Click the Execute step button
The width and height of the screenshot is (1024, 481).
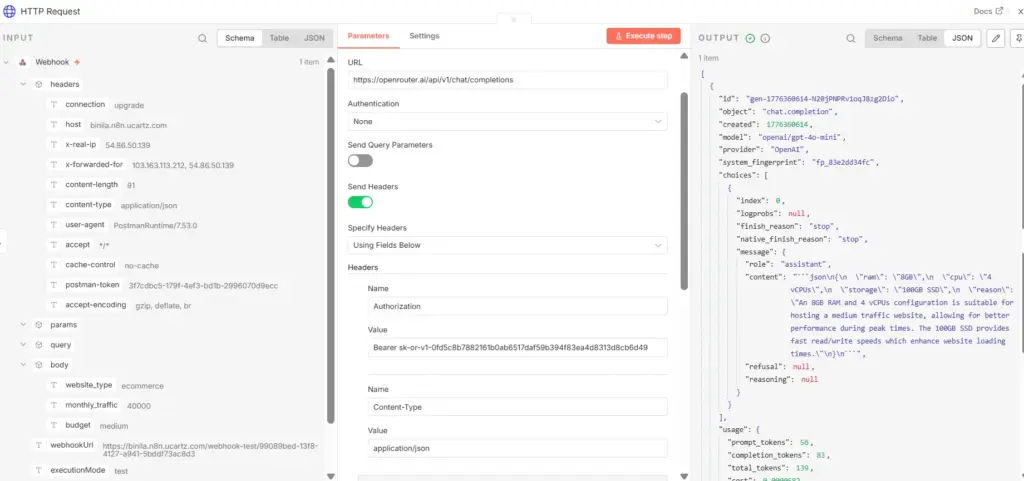point(643,37)
